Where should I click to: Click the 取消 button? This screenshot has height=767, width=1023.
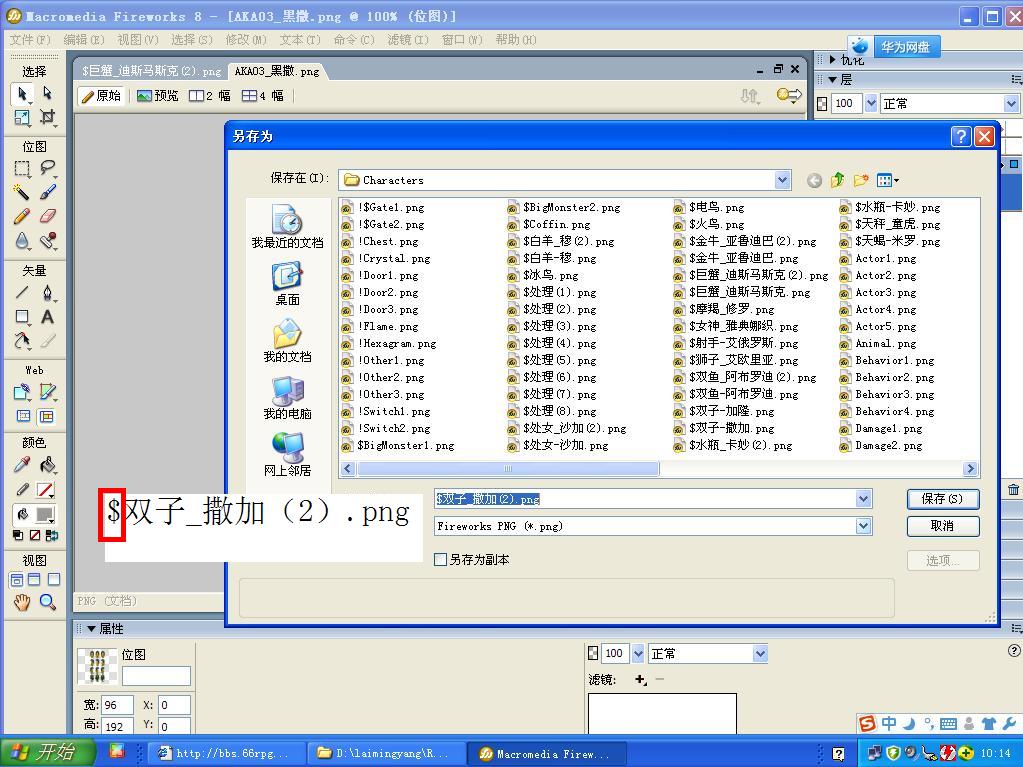(942, 526)
